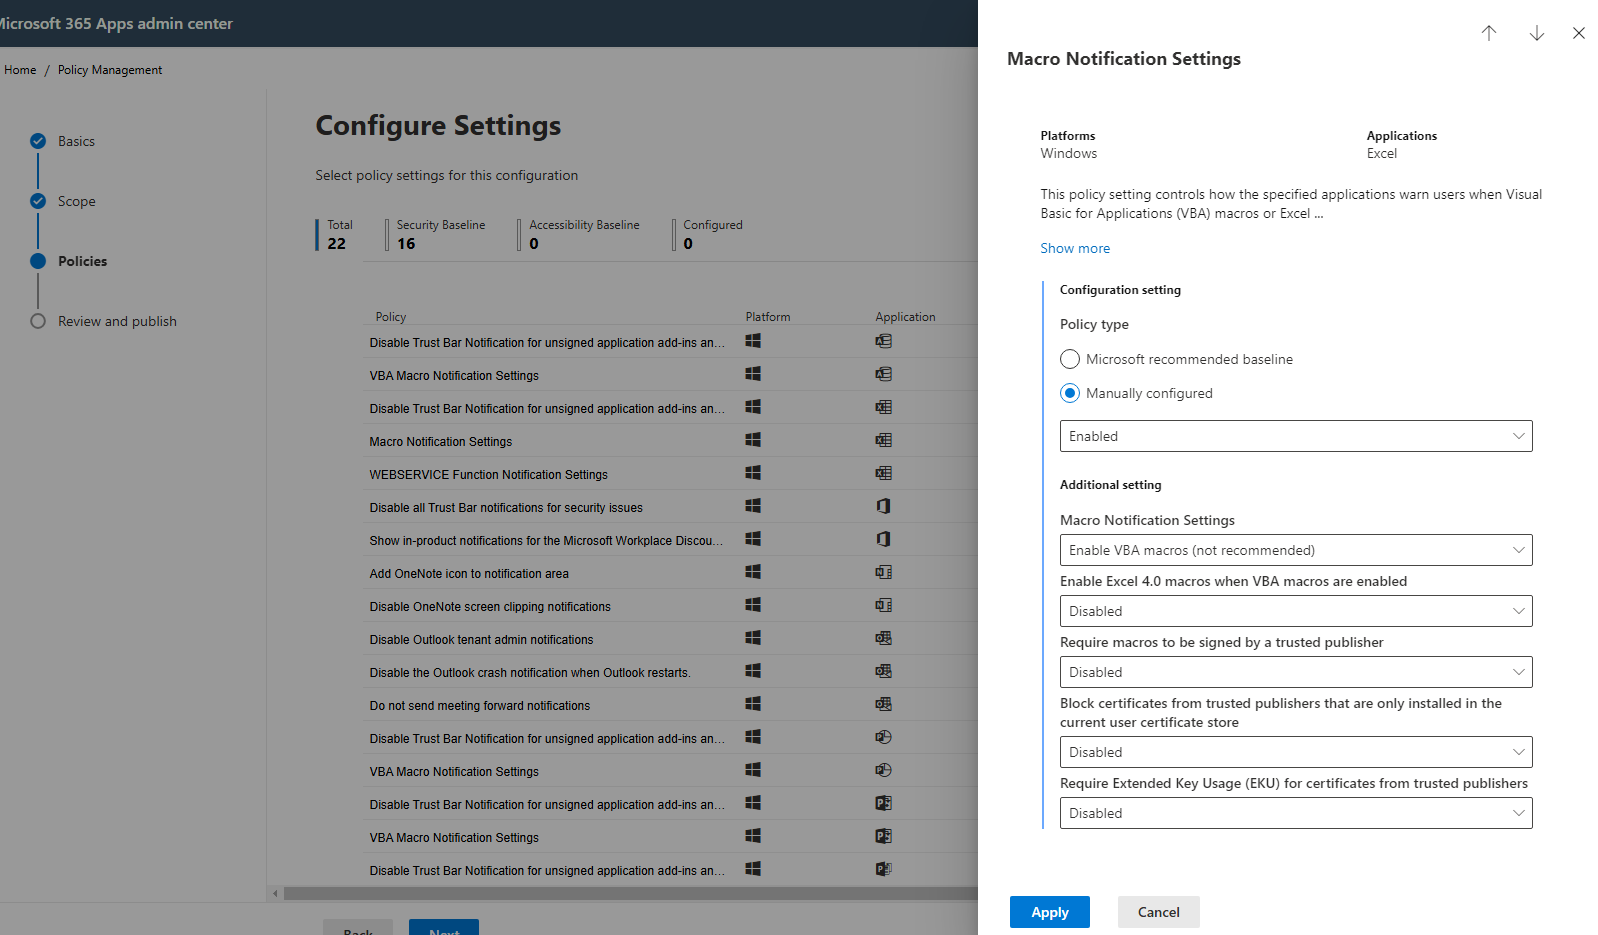The image size is (1598, 935).
Task: Click Outlook icon in Do not send meeting forward row
Action: pos(883,704)
